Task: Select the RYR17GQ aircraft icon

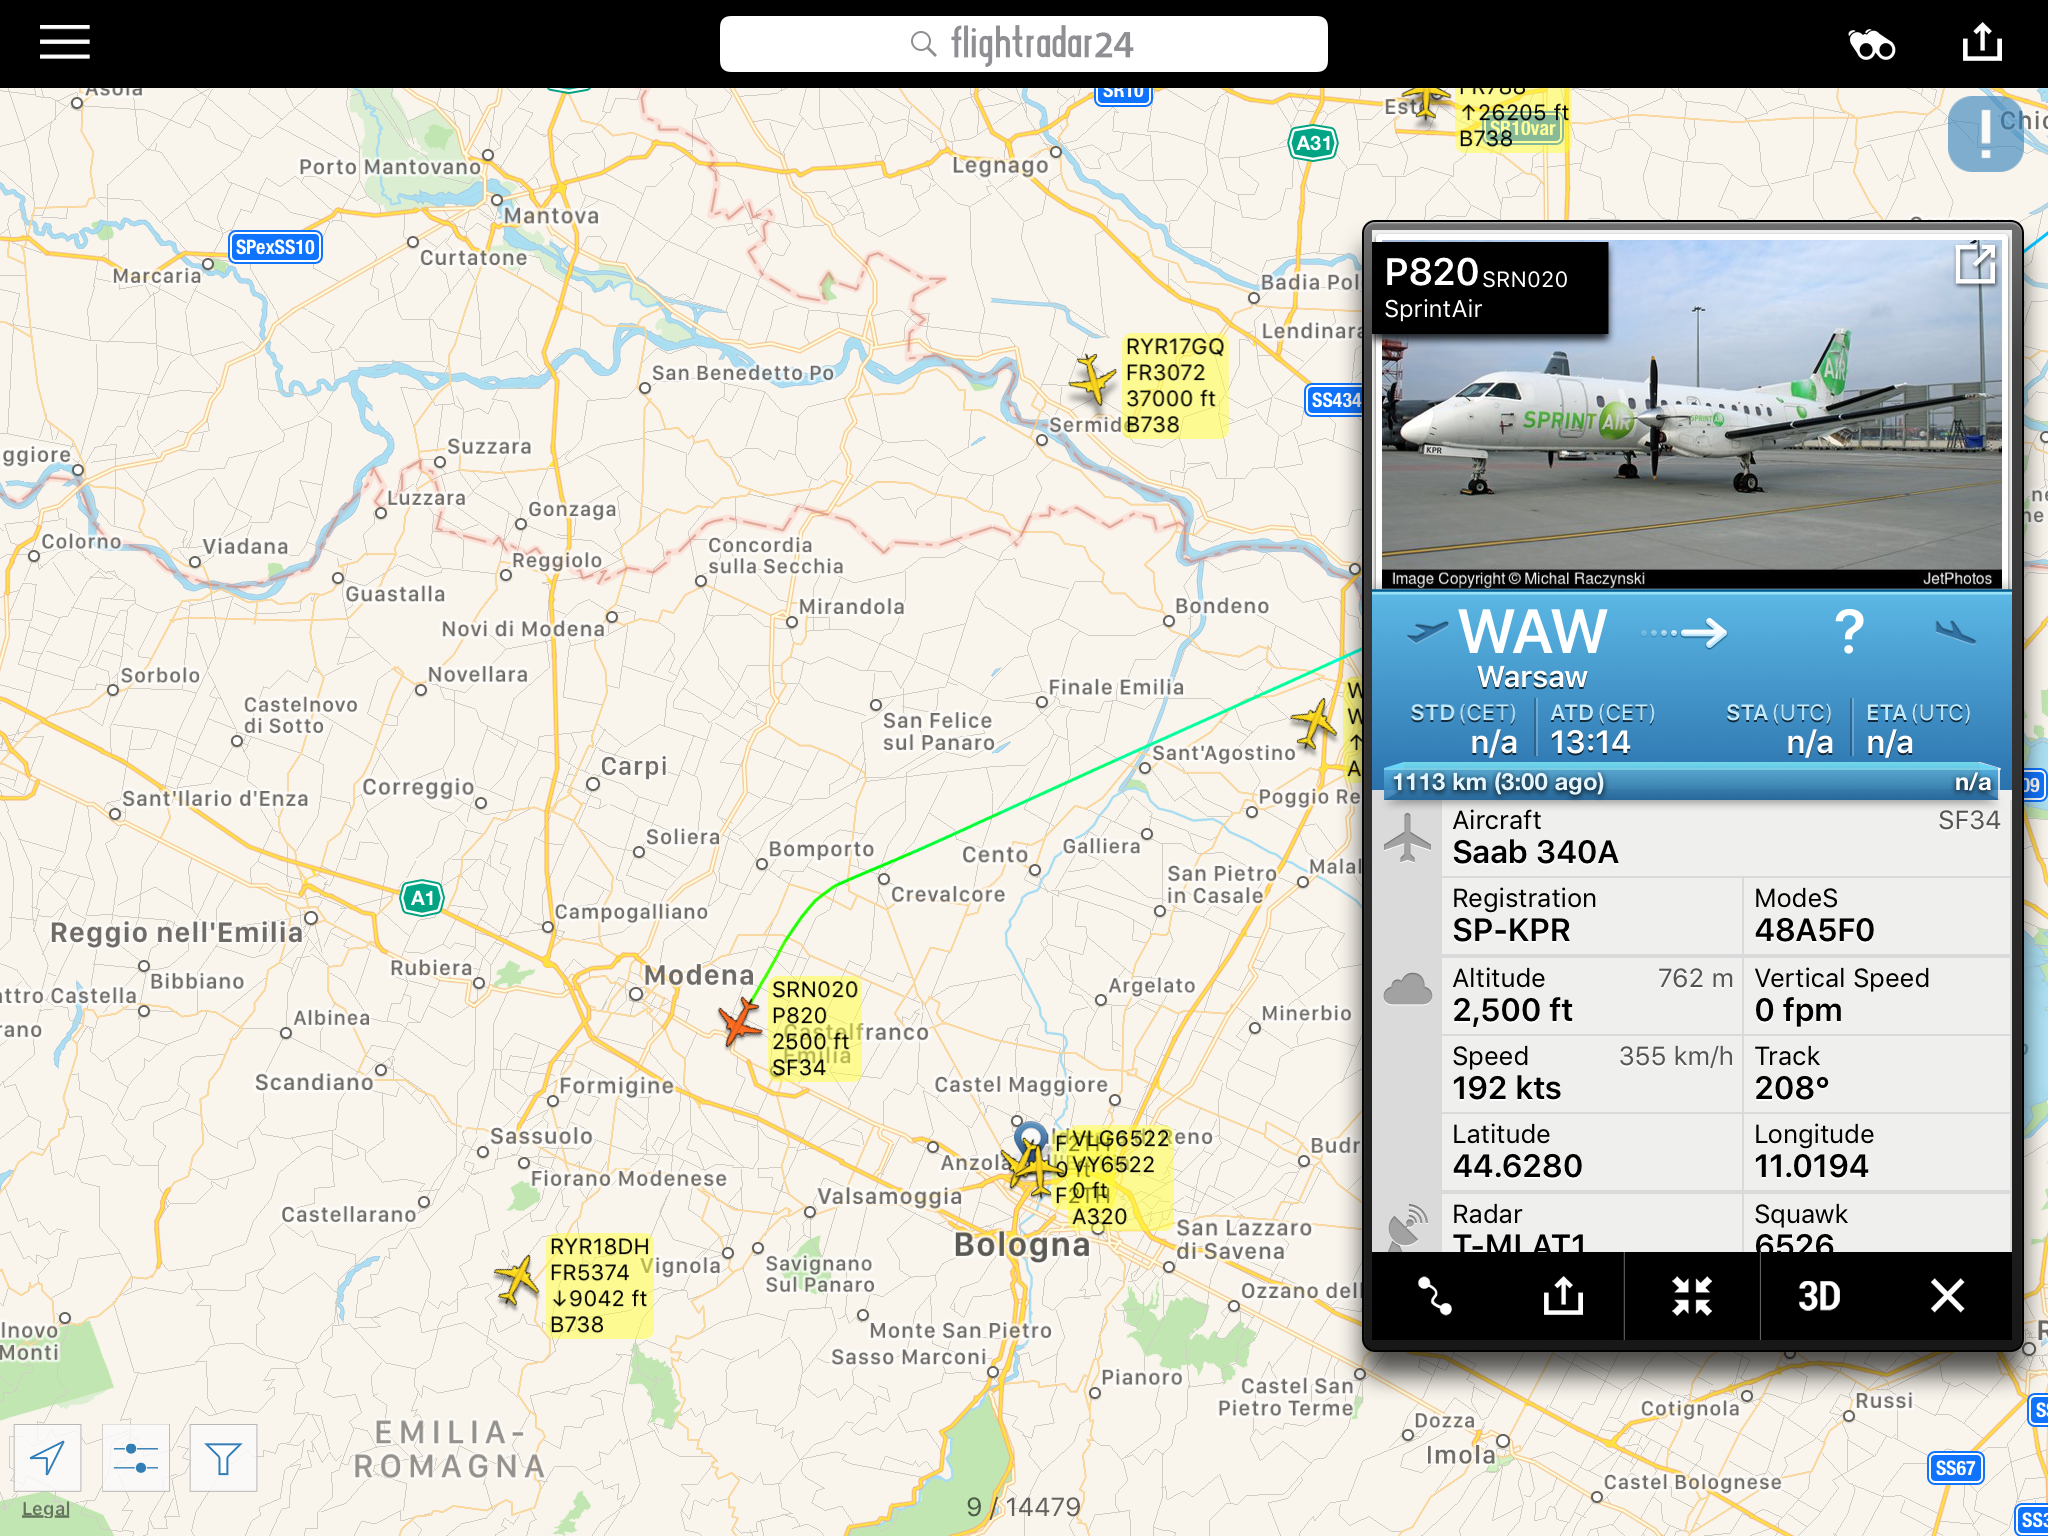Action: point(1092,380)
